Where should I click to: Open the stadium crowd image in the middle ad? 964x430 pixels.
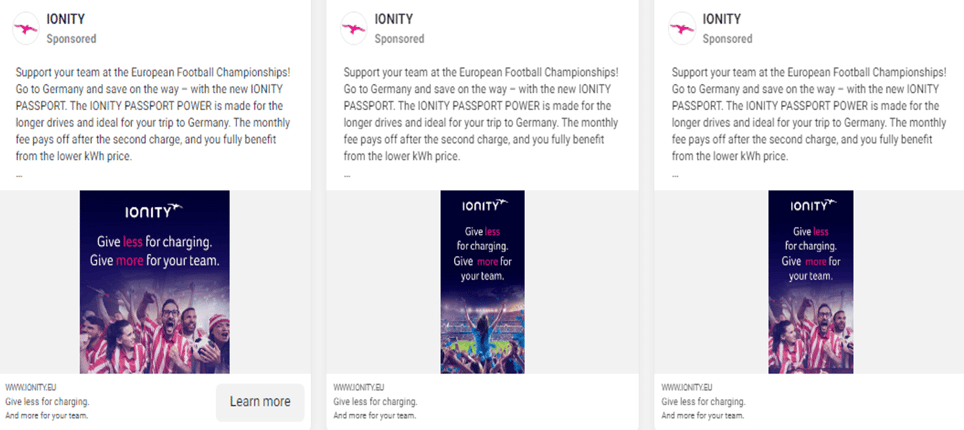(x=482, y=282)
